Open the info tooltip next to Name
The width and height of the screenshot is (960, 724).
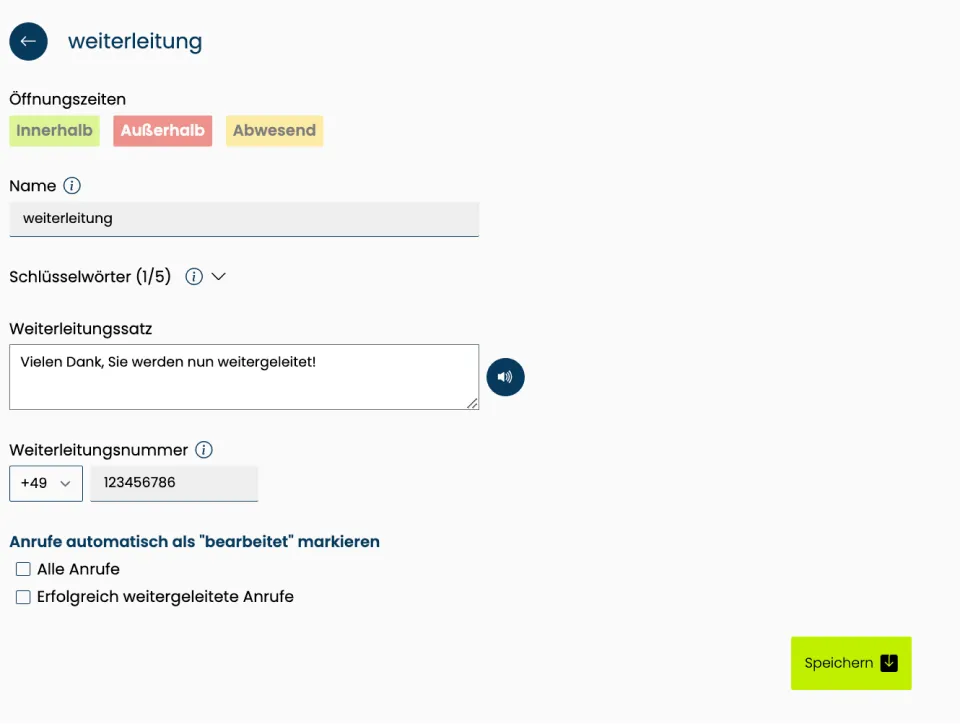pos(71,186)
